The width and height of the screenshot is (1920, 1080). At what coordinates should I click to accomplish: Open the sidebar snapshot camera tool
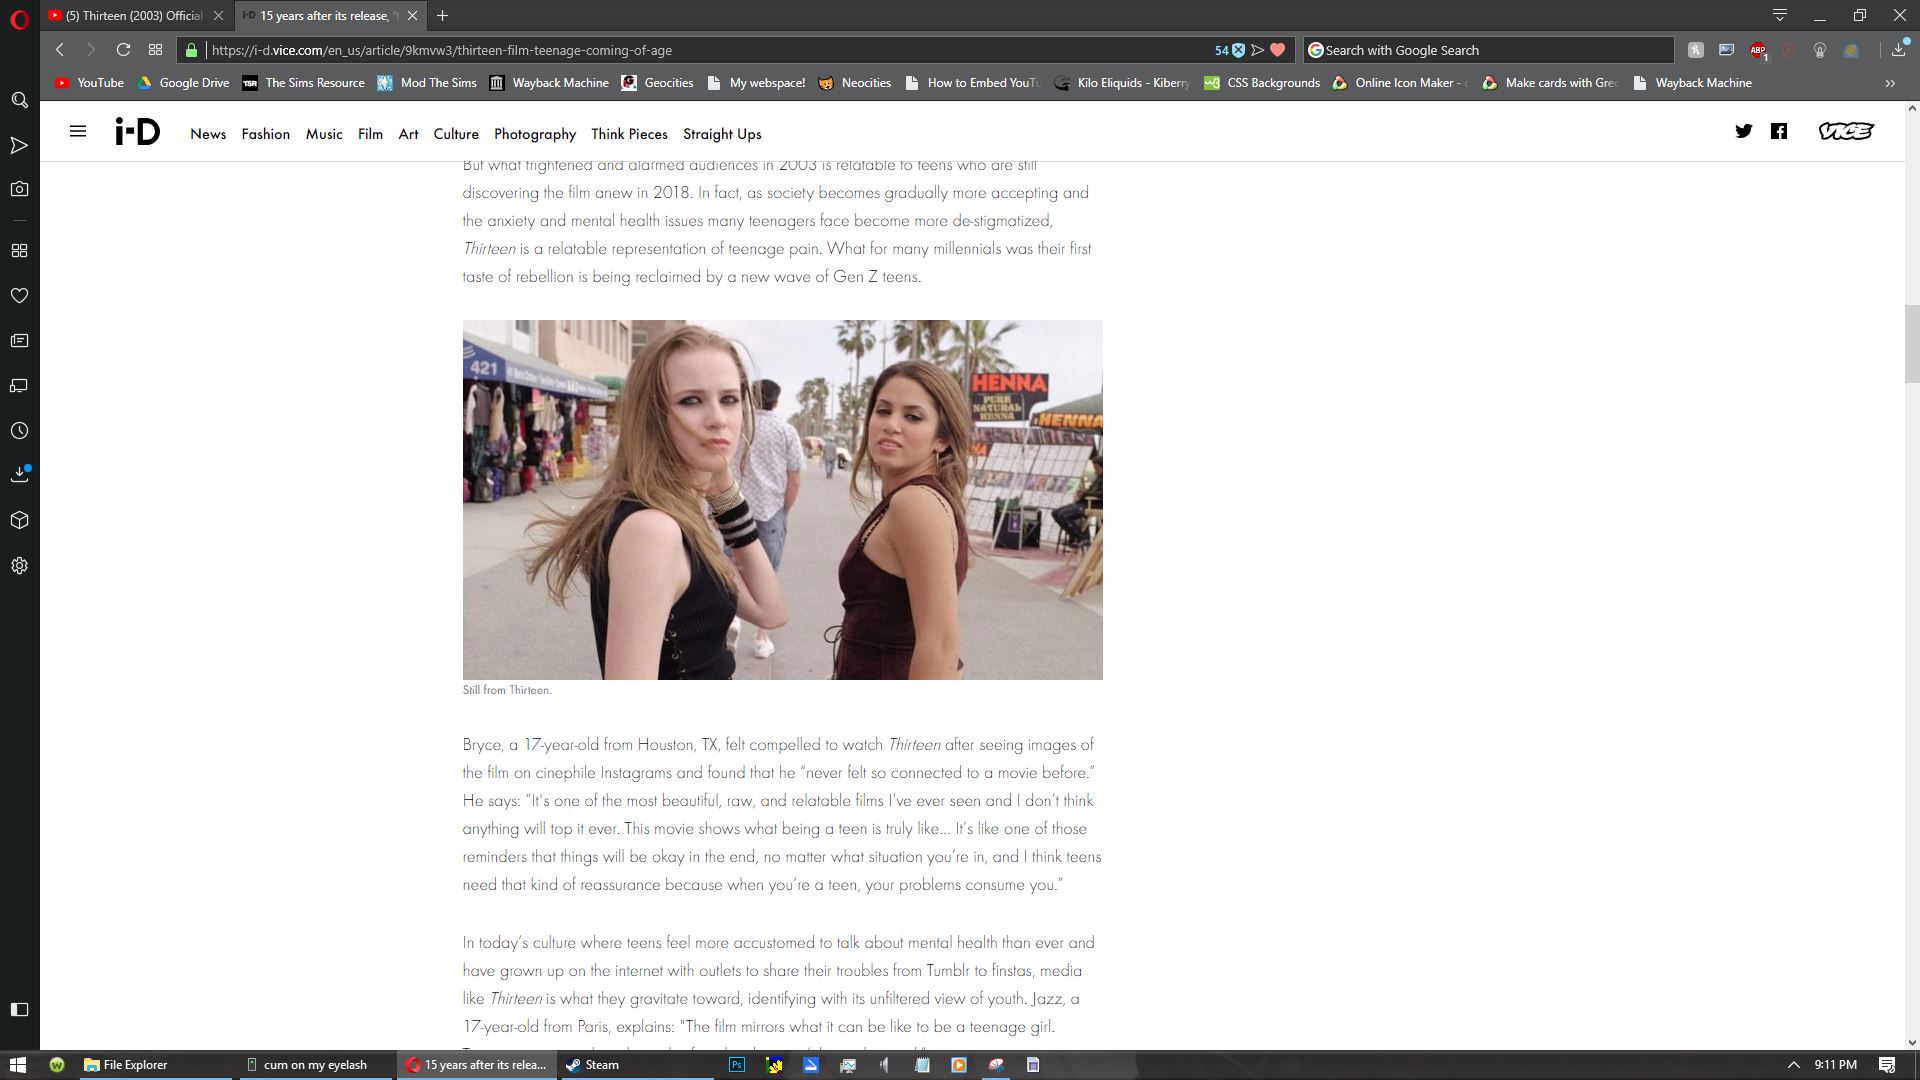coord(19,189)
